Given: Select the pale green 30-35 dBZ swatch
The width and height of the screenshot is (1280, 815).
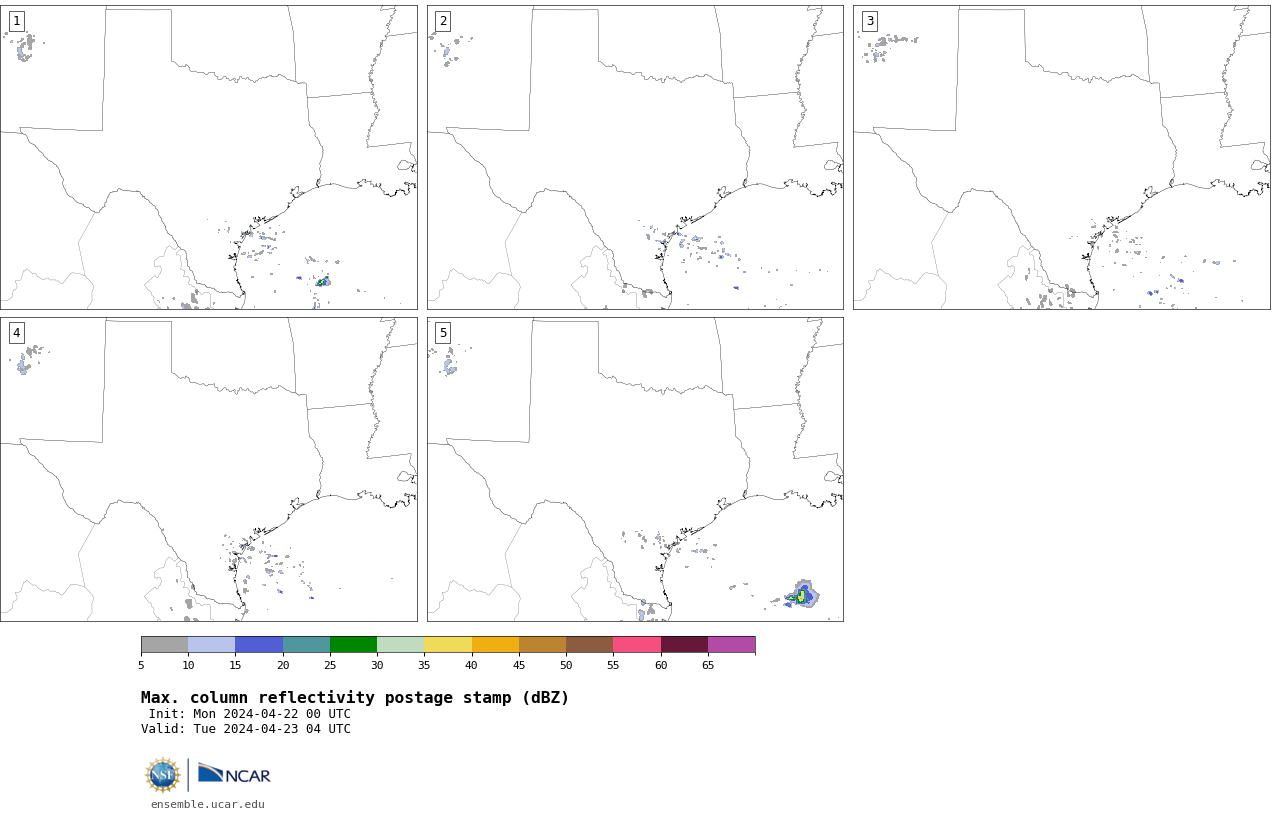Looking at the screenshot, I should tap(400, 645).
